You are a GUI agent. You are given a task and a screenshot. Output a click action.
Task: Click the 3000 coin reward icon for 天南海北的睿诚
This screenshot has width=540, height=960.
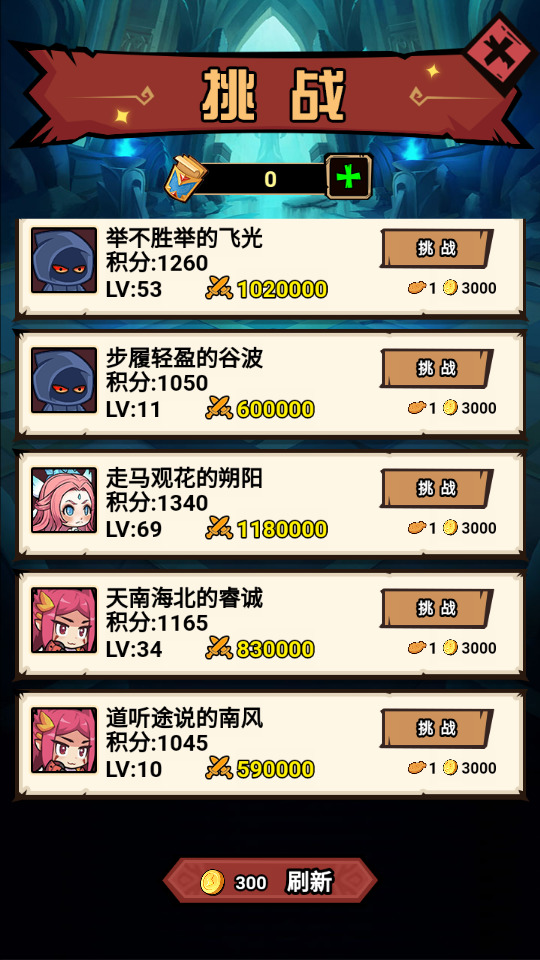coord(451,647)
